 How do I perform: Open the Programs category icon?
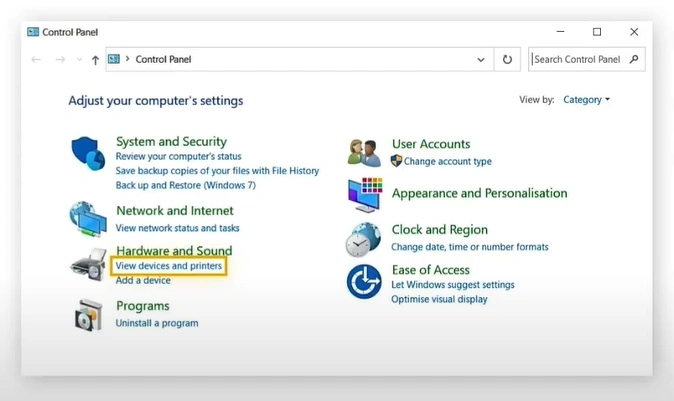point(88,315)
